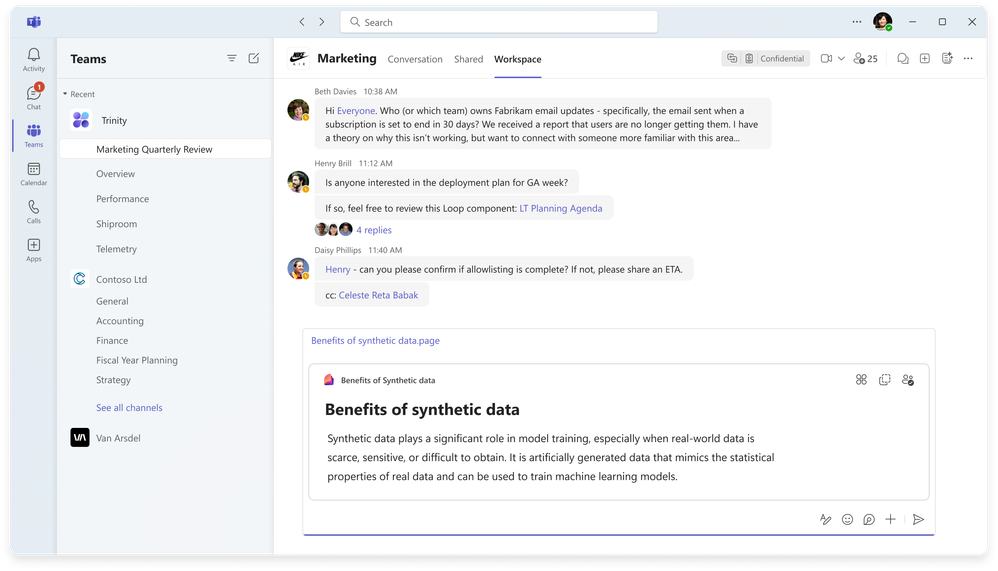Open the Calendar app
Screen dimensions: 998x571
click(x=34, y=173)
